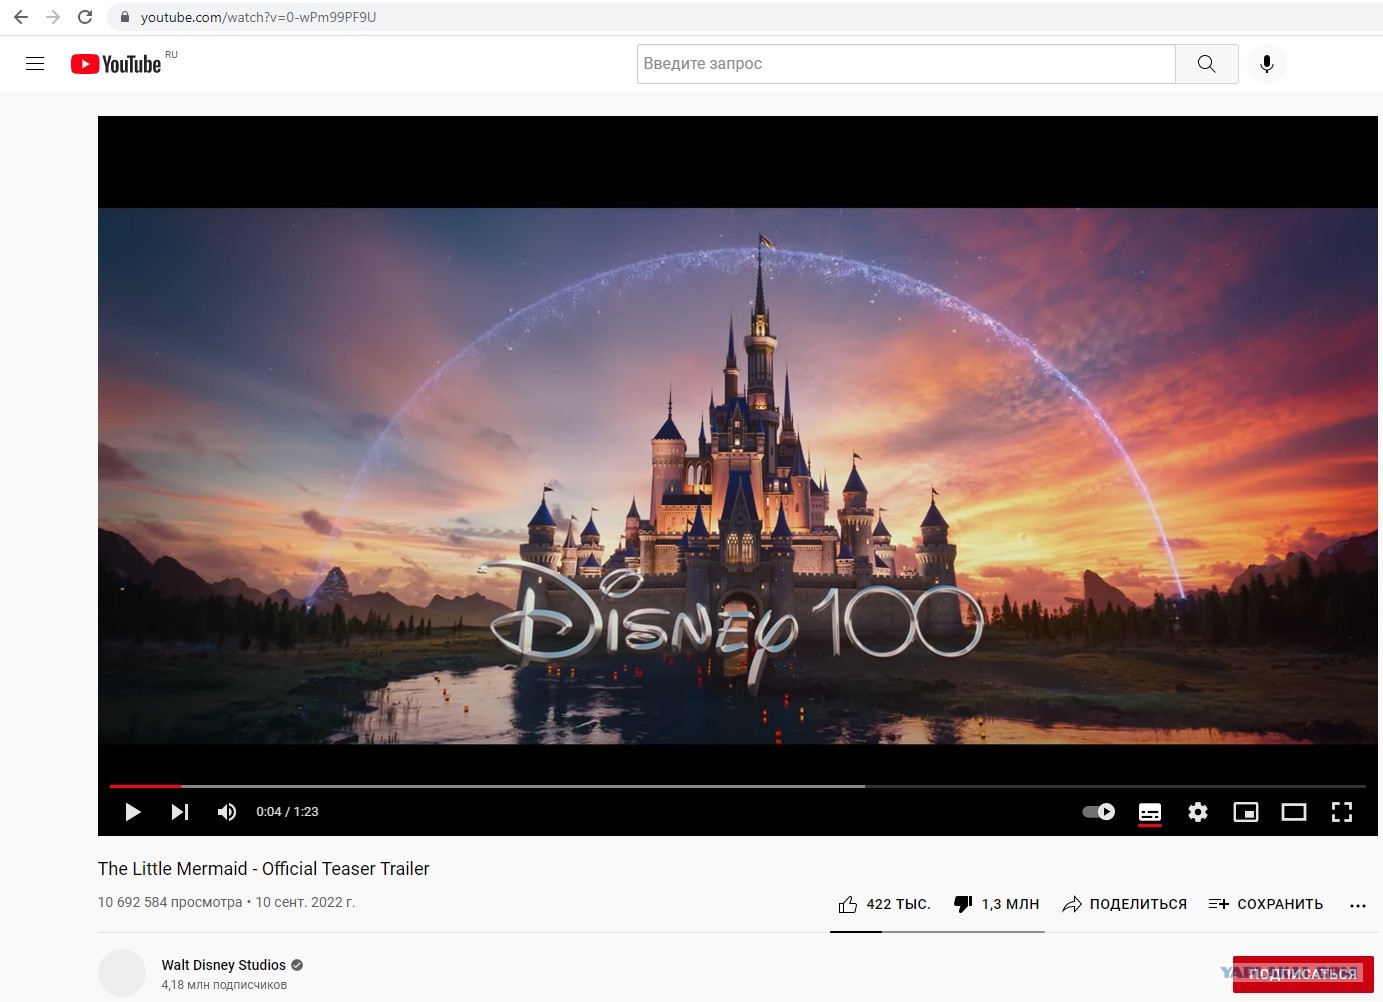Enter fullscreen mode
This screenshot has height=1002, width=1383.
tap(1342, 812)
